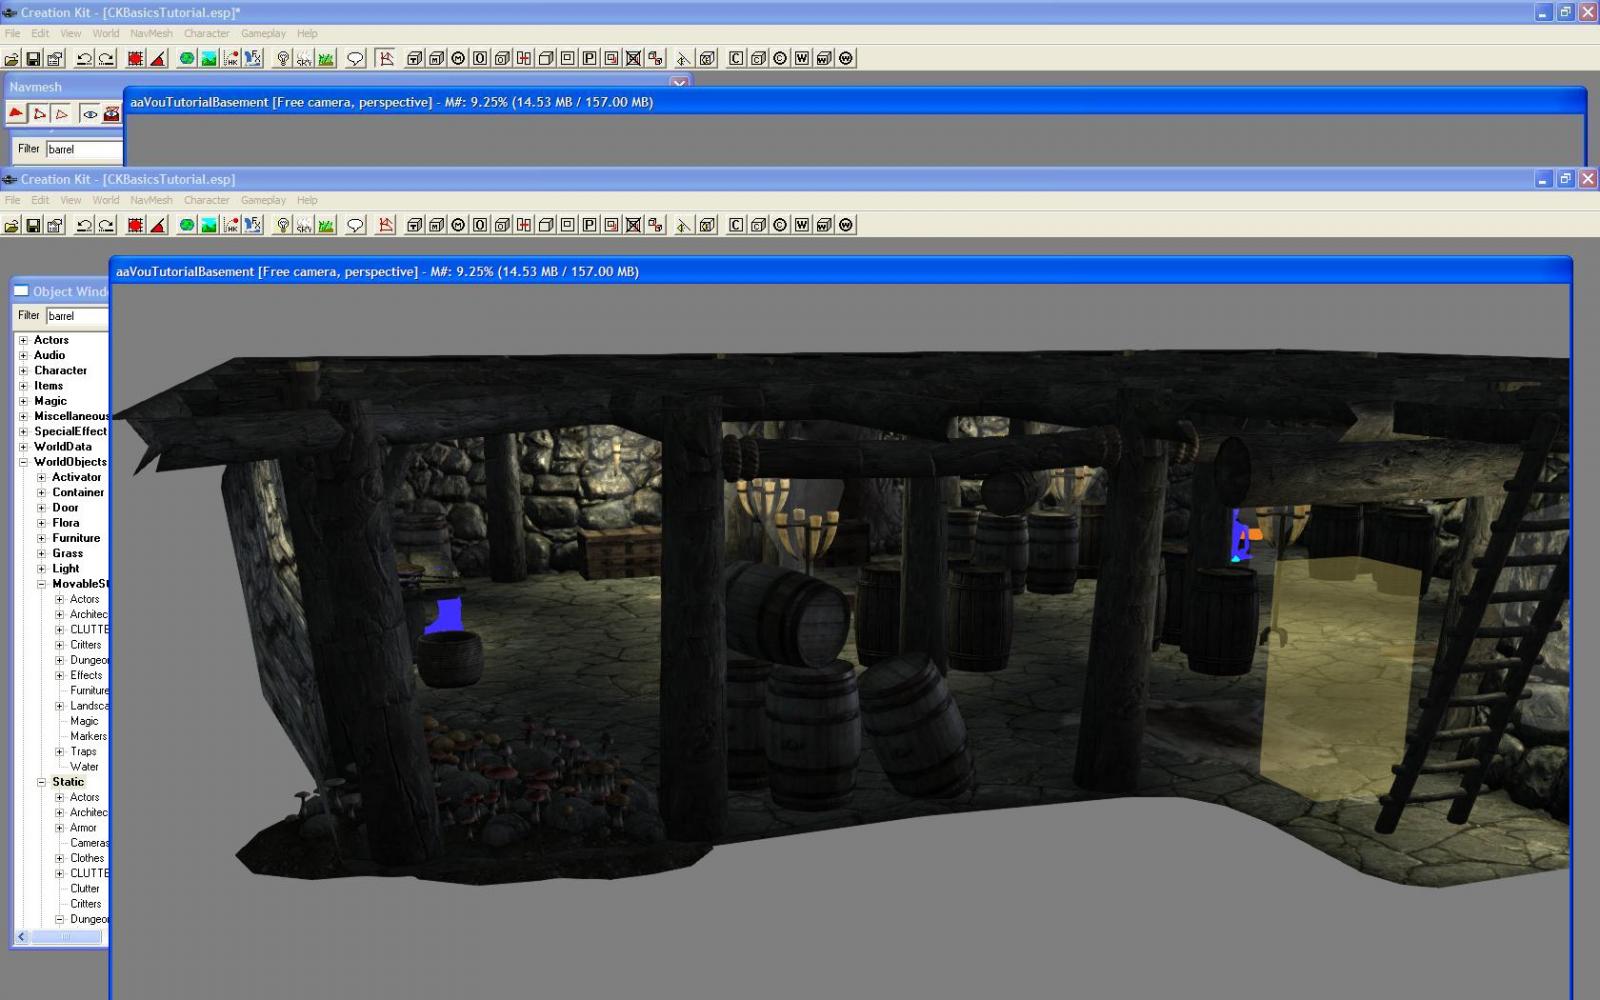
Task: Open dialogue speech-bubble tool in front window
Action: click(x=355, y=226)
